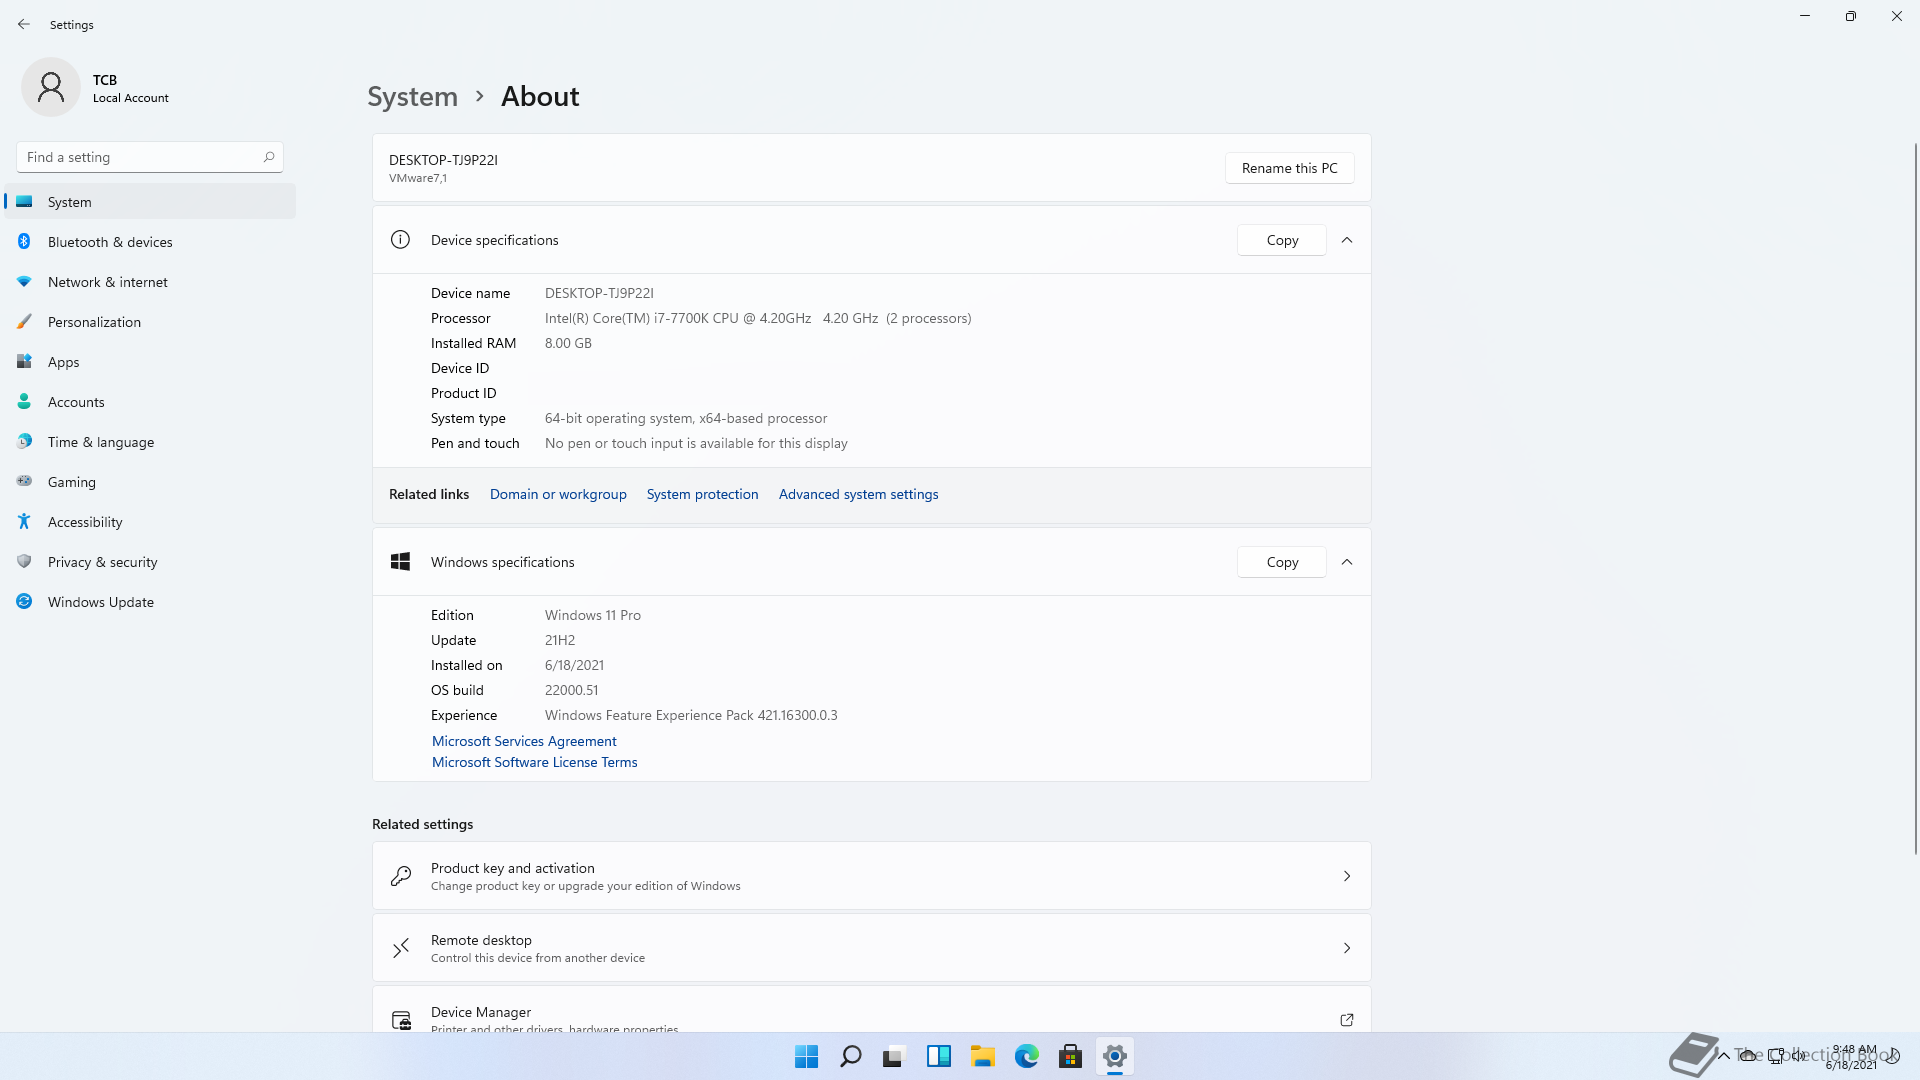Click the Settings gear on the taskbar
The width and height of the screenshot is (1920, 1080).
1115,1056
